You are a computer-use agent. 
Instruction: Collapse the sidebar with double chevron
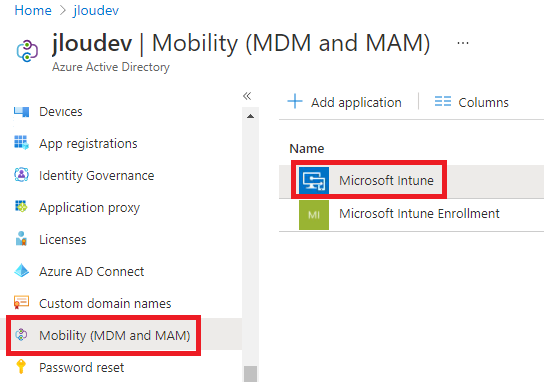247,96
